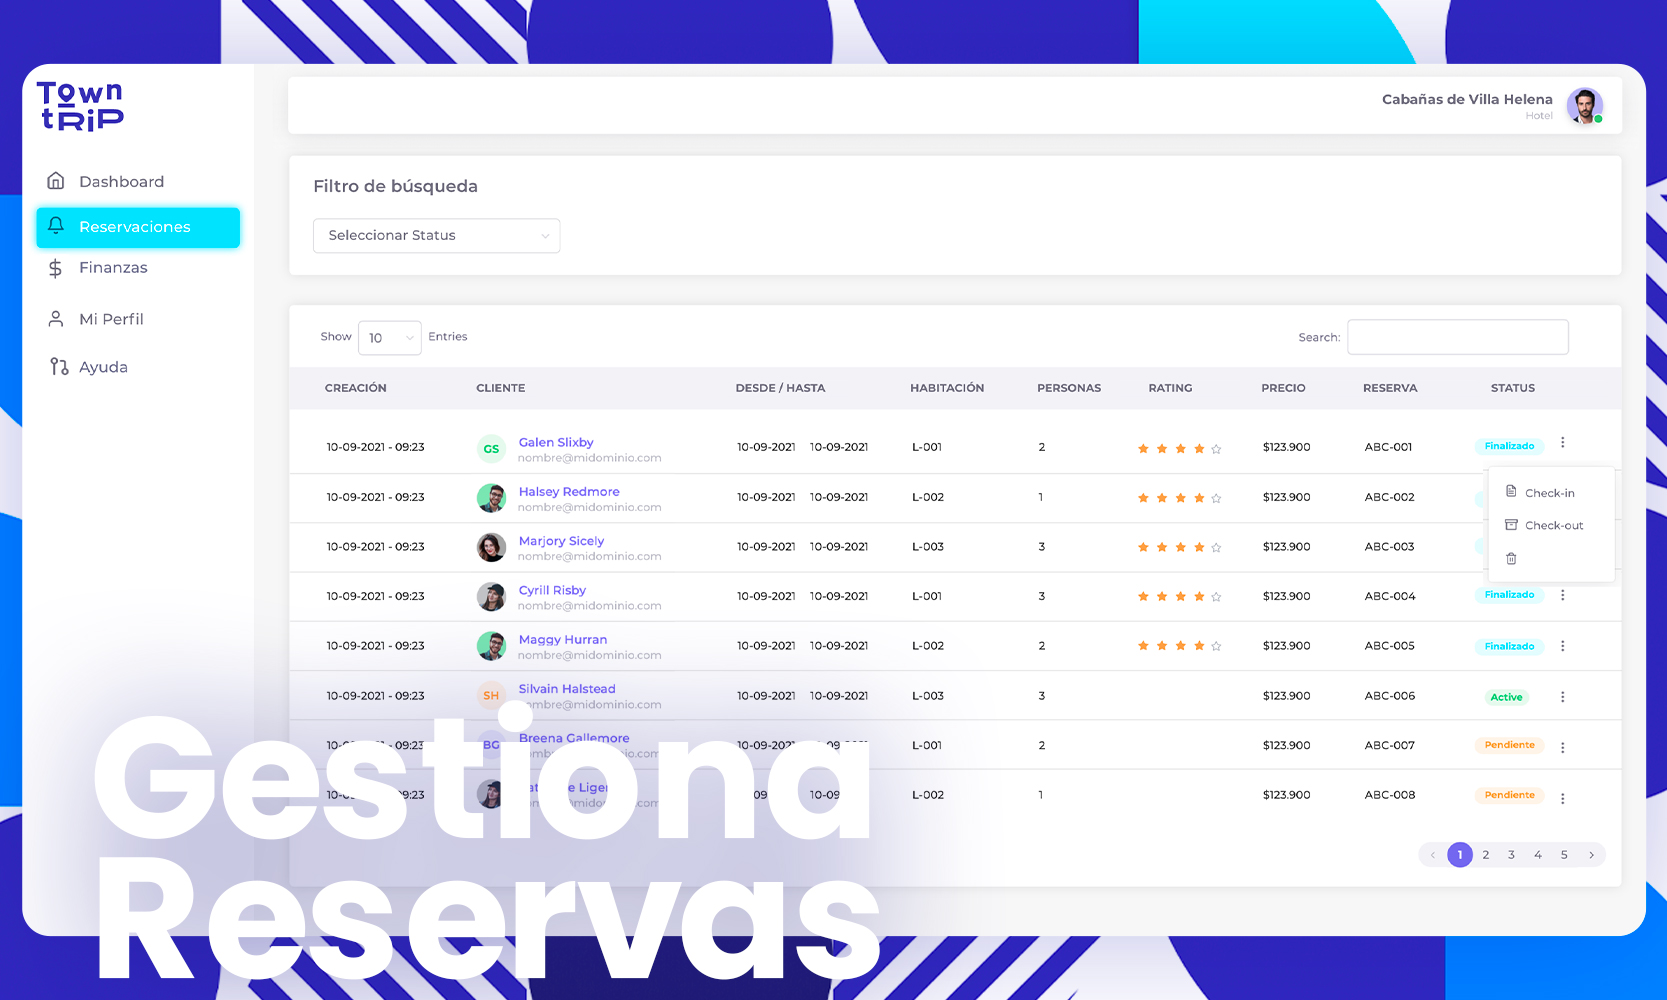Click Pendiente badge in ABC-007 row
The width and height of the screenshot is (1667, 1000).
pos(1509,745)
